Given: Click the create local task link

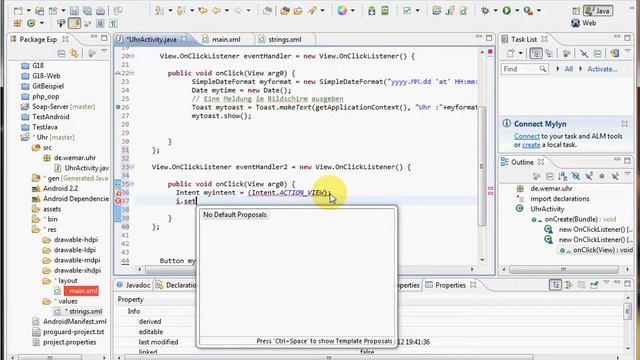Looking at the screenshot, I should (531, 144).
